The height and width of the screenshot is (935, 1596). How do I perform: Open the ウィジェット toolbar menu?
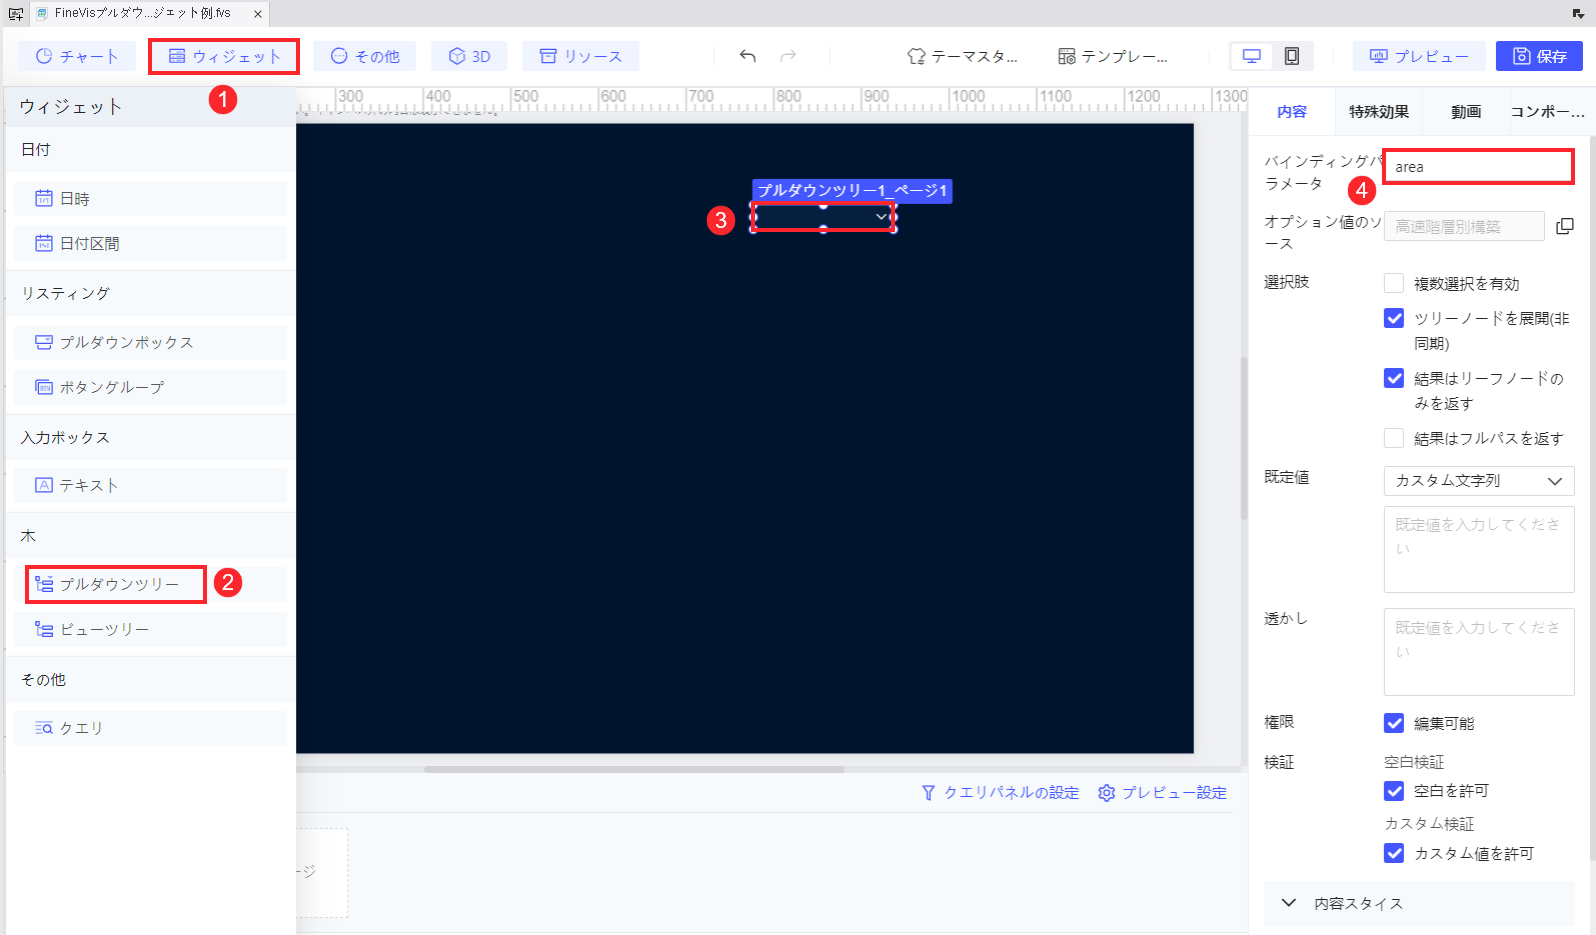(224, 56)
